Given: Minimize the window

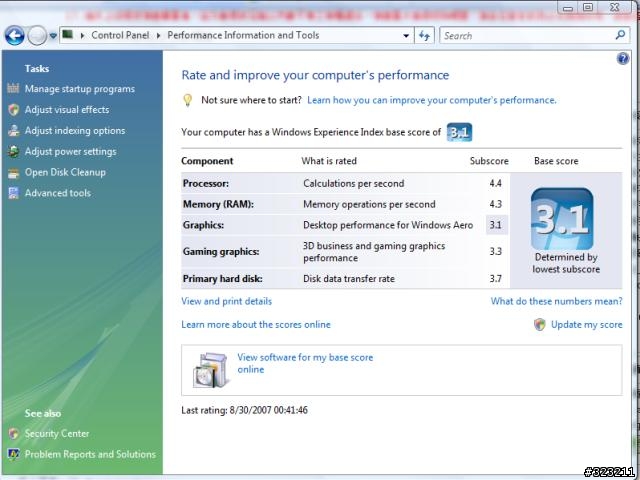Looking at the screenshot, I should 568,7.
